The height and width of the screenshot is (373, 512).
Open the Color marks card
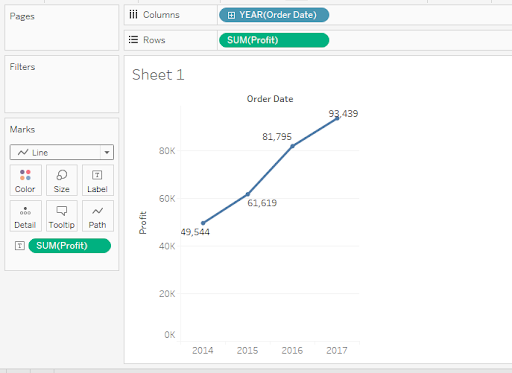coord(25,180)
